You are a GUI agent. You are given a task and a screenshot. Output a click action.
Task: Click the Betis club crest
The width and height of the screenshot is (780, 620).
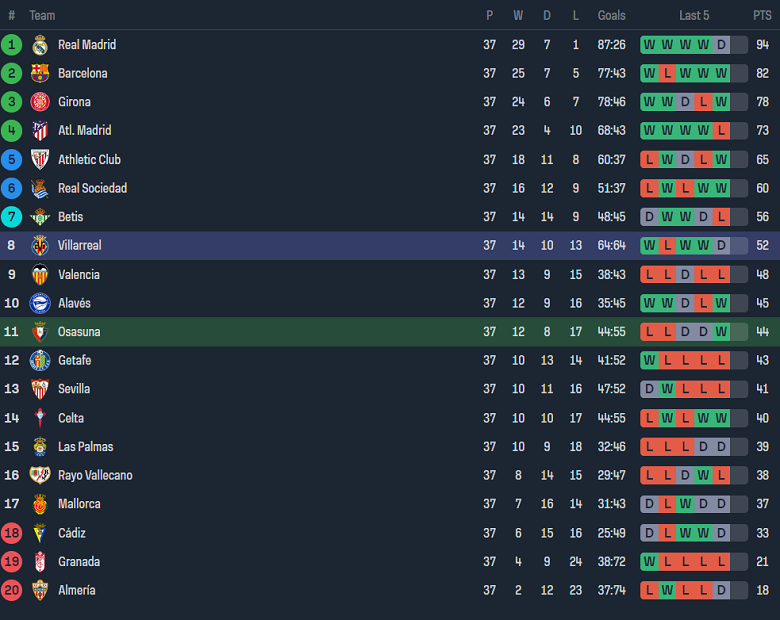coord(40,217)
